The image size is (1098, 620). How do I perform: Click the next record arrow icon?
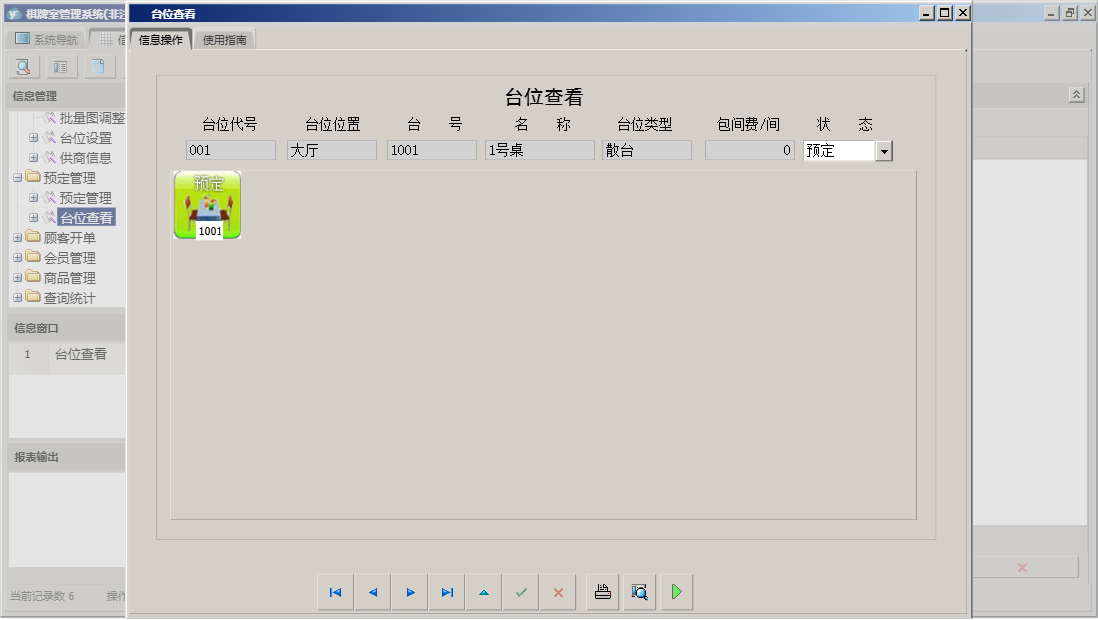pyautogui.click(x=409, y=591)
